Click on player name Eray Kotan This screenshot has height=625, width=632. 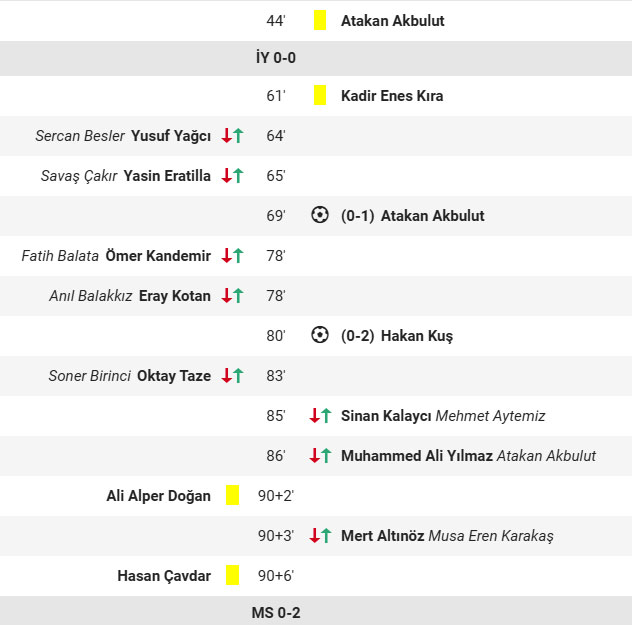point(175,296)
